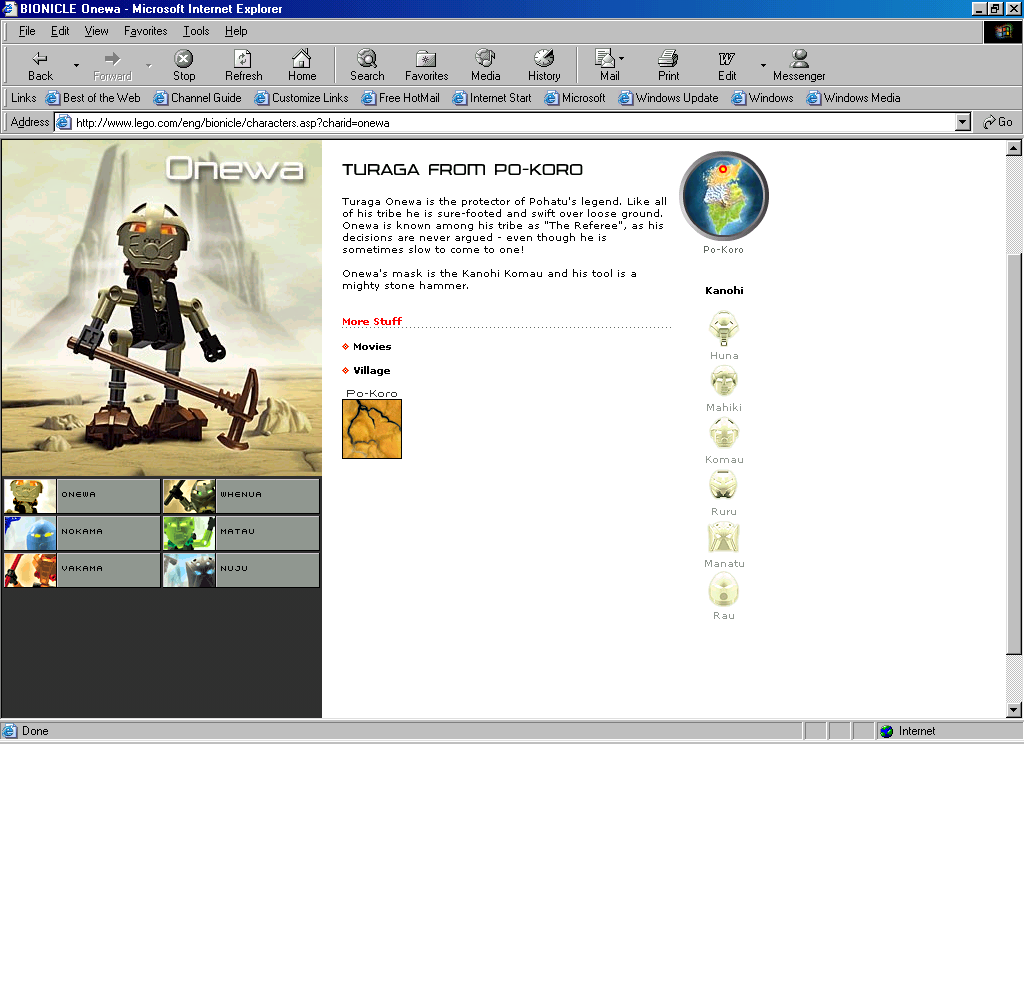Open the Edit button's dropdown arrow

(x=763, y=65)
